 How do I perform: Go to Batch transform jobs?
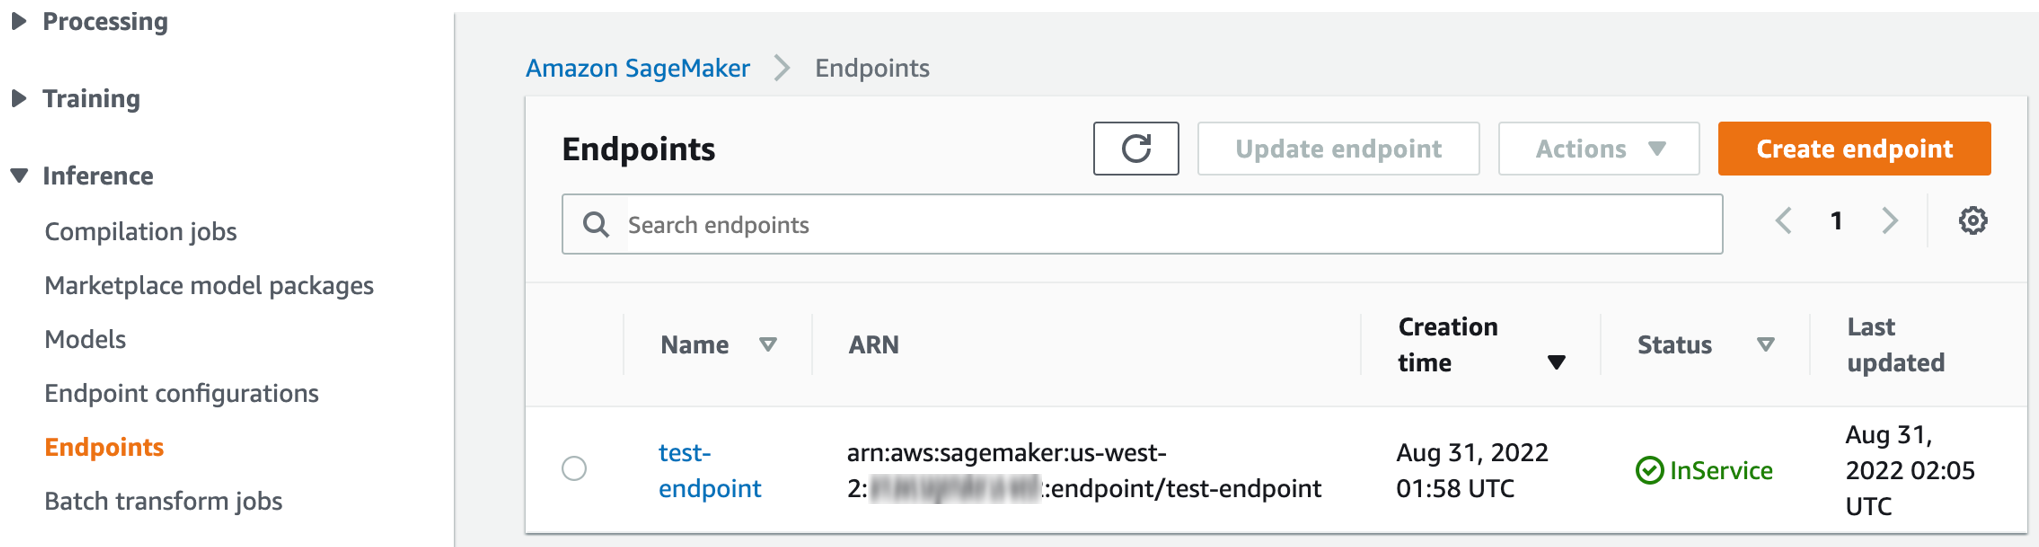click(163, 501)
